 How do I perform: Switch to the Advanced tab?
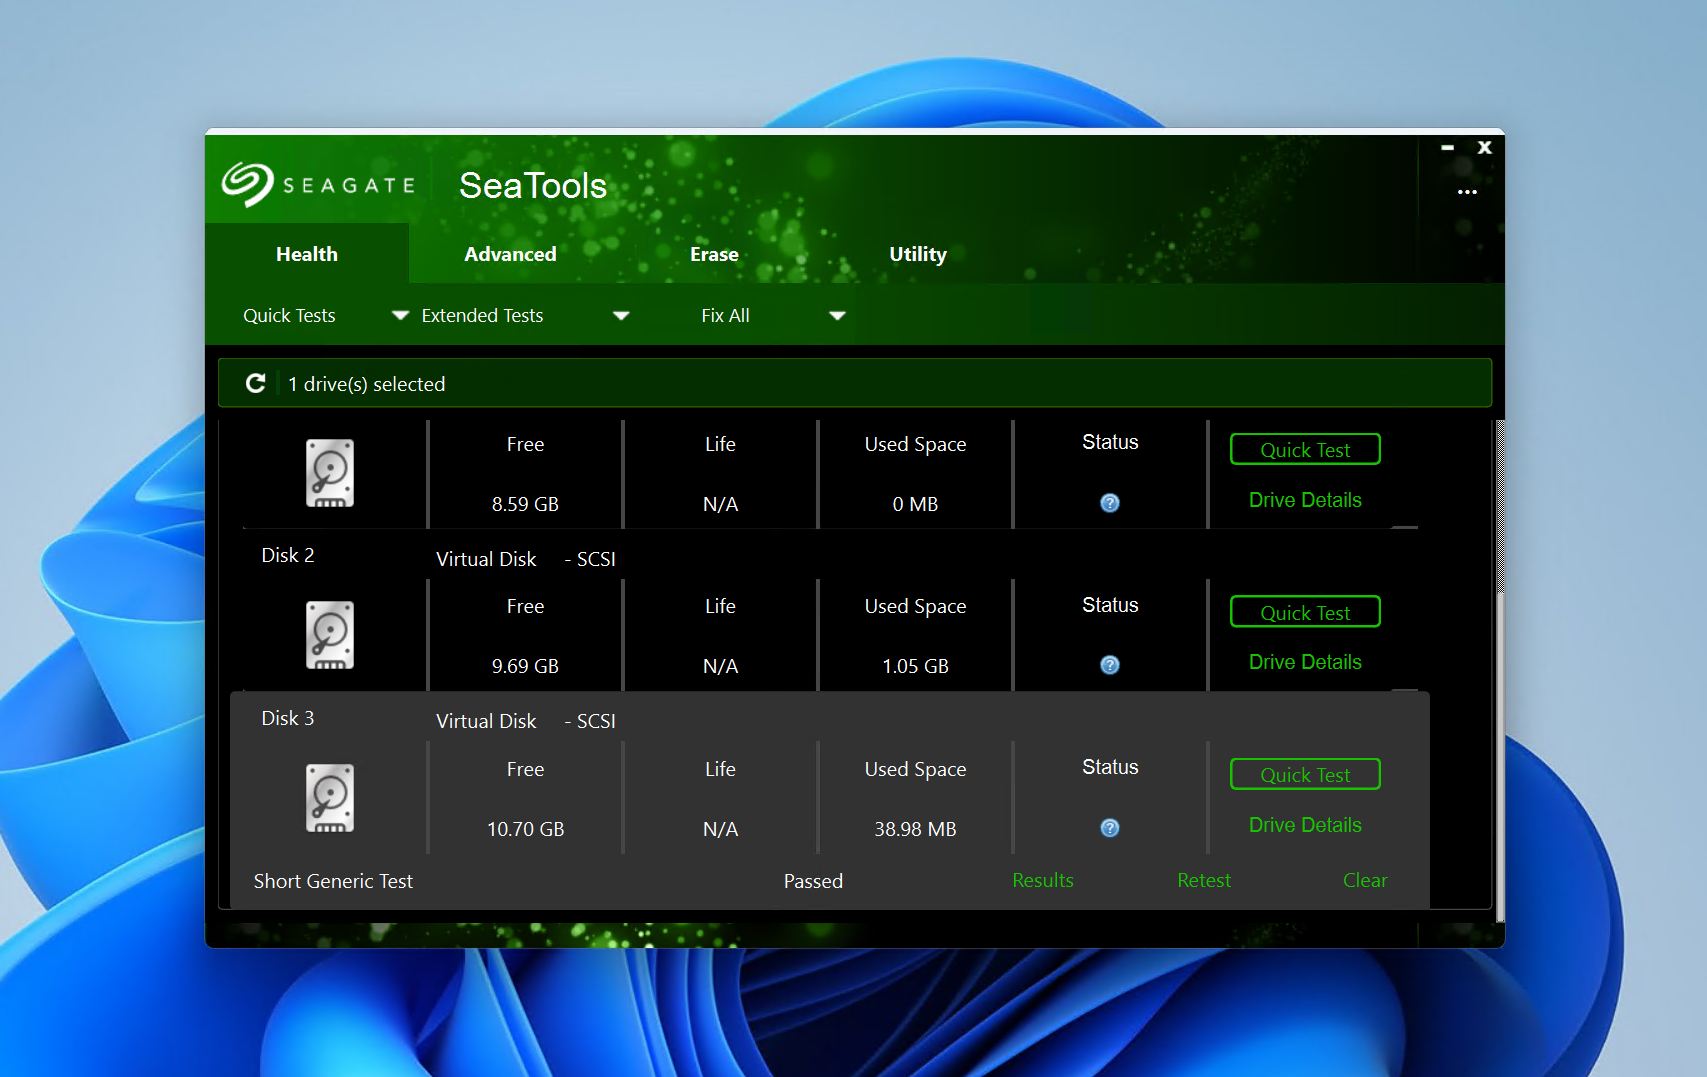tap(510, 254)
